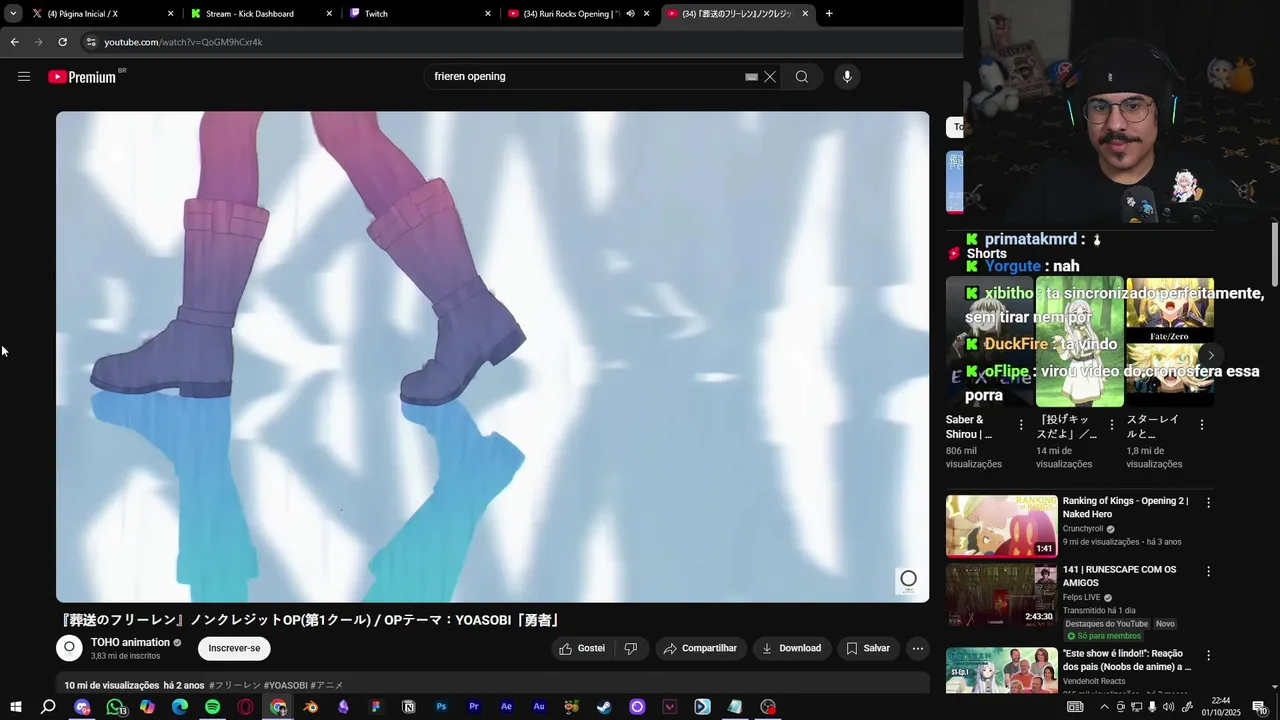Image resolution: width=1280 pixels, height=720 pixels.
Task: Open menu for 'Este show é lindo' video
Action: point(1208,656)
